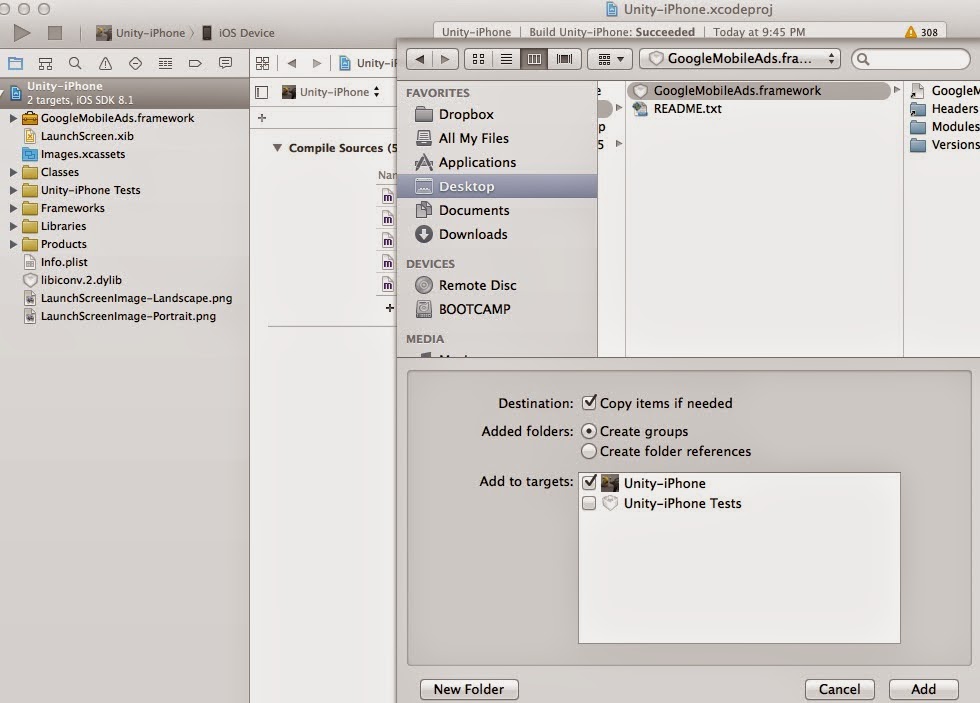Add a compile source with plus button
980x703 pixels.
[x=389, y=307]
